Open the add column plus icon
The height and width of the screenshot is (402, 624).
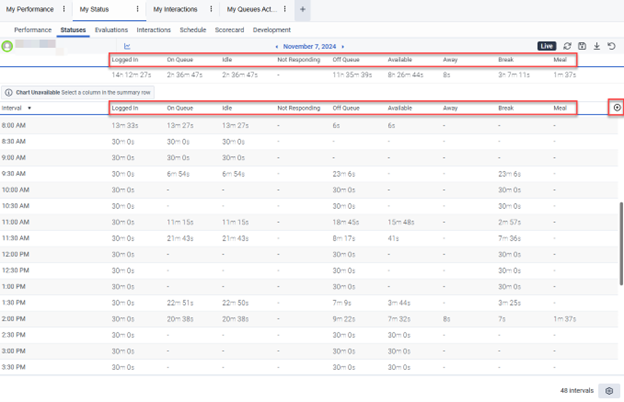tap(616, 107)
